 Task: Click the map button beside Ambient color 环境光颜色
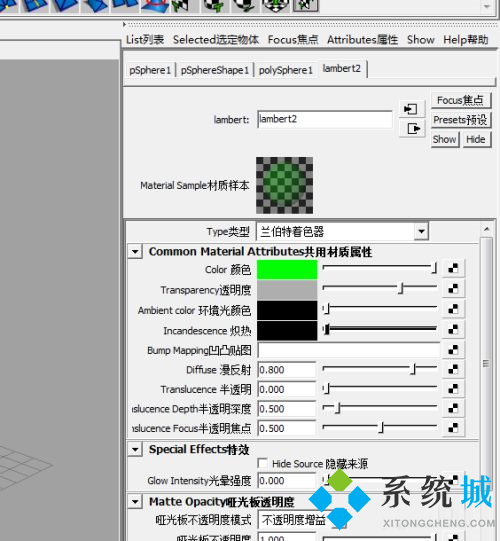(x=453, y=309)
